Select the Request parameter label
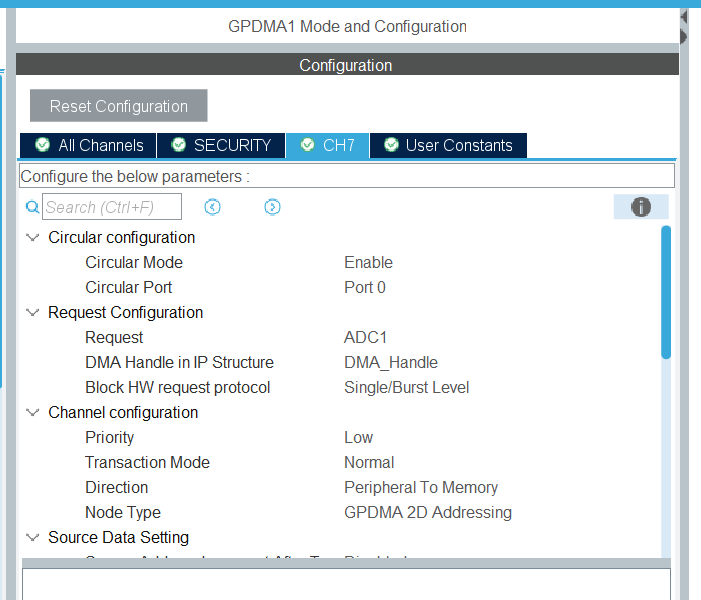701x600 pixels. click(x=114, y=338)
